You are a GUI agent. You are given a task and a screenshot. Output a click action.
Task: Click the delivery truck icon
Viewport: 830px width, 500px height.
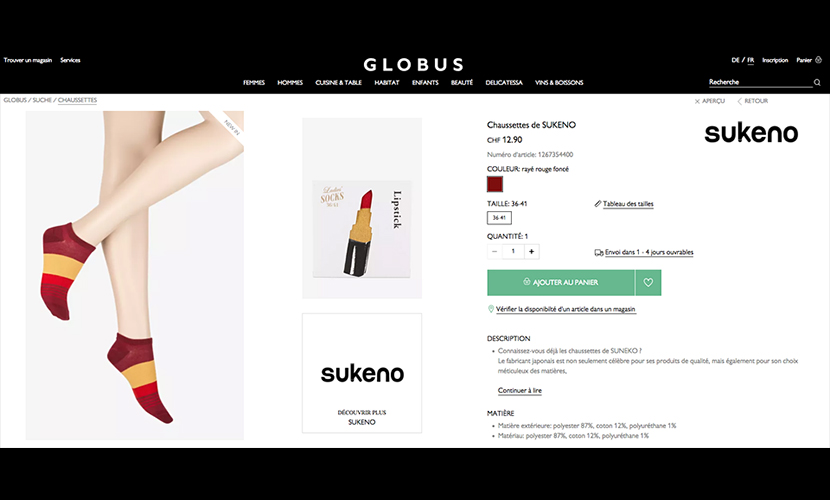(x=599, y=253)
